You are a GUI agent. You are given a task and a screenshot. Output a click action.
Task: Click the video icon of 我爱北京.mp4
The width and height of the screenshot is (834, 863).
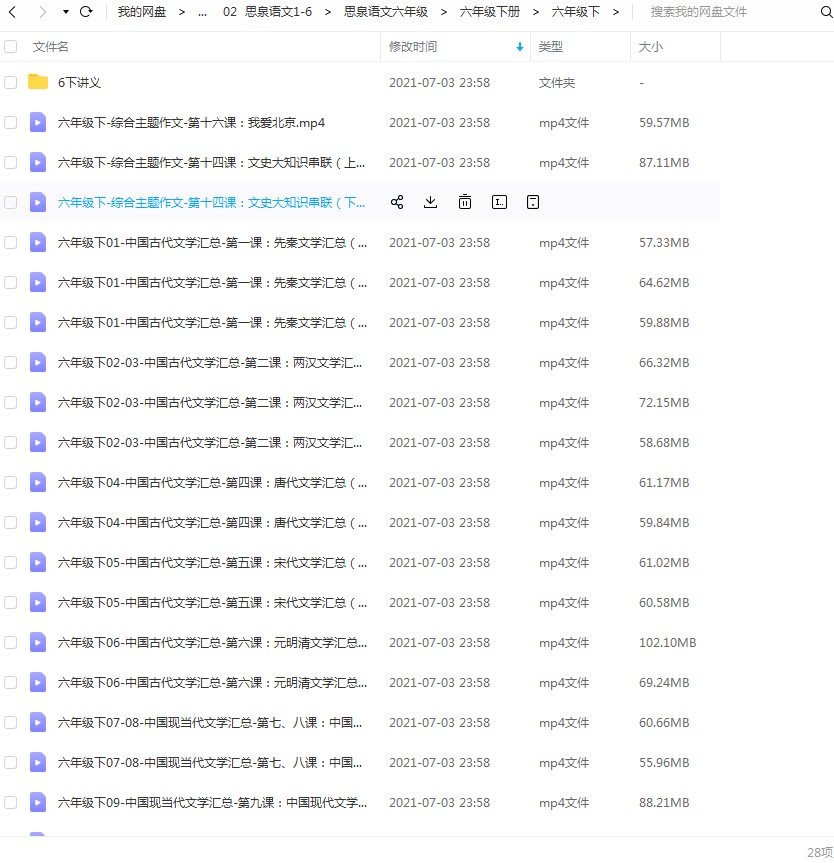[x=38, y=122]
